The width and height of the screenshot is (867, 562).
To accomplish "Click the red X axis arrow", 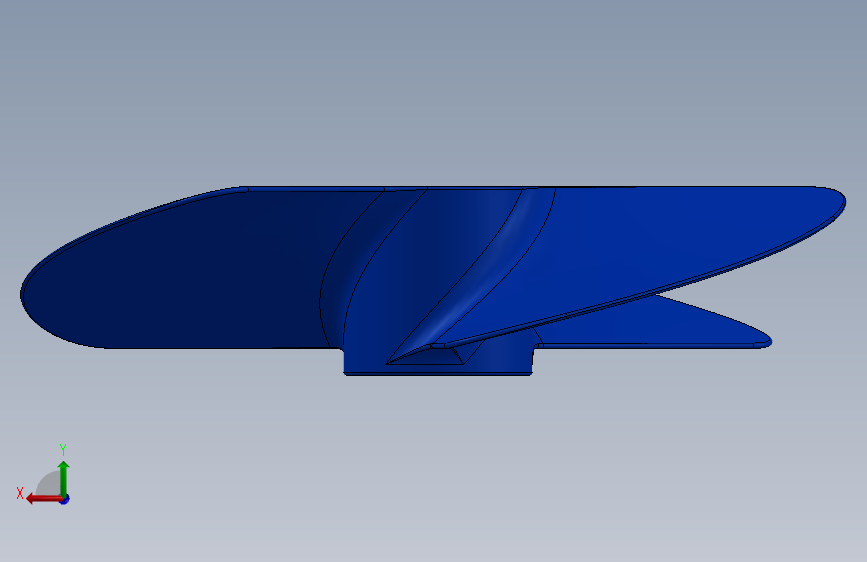I will (x=45, y=499).
